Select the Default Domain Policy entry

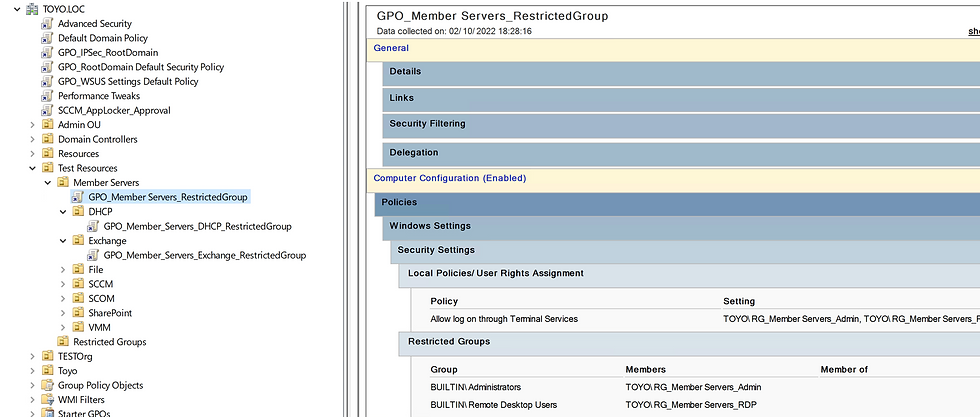tap(103, 38)
